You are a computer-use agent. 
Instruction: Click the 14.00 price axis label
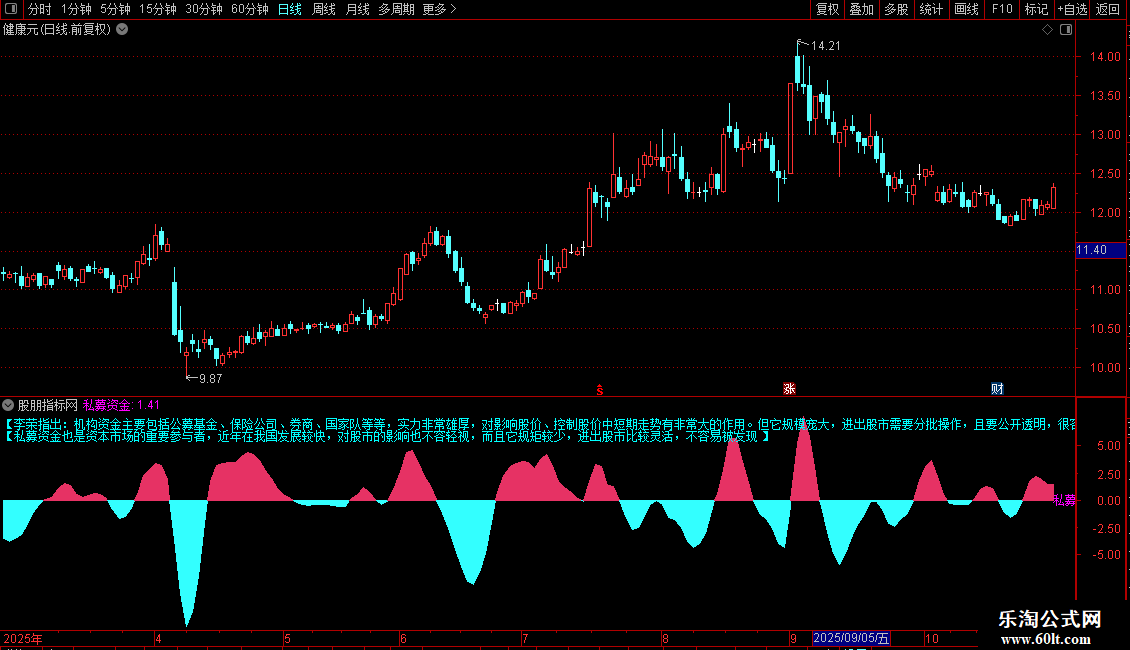pyautogui.click(x=1105, y=57)
